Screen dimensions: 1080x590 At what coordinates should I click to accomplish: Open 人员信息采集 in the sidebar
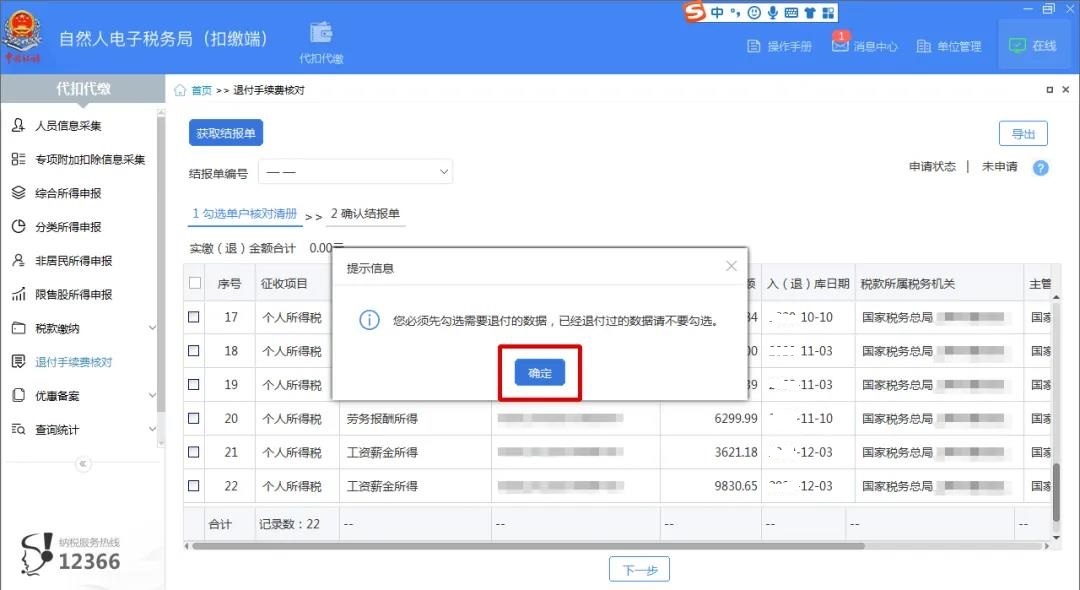tap(70, 126)
